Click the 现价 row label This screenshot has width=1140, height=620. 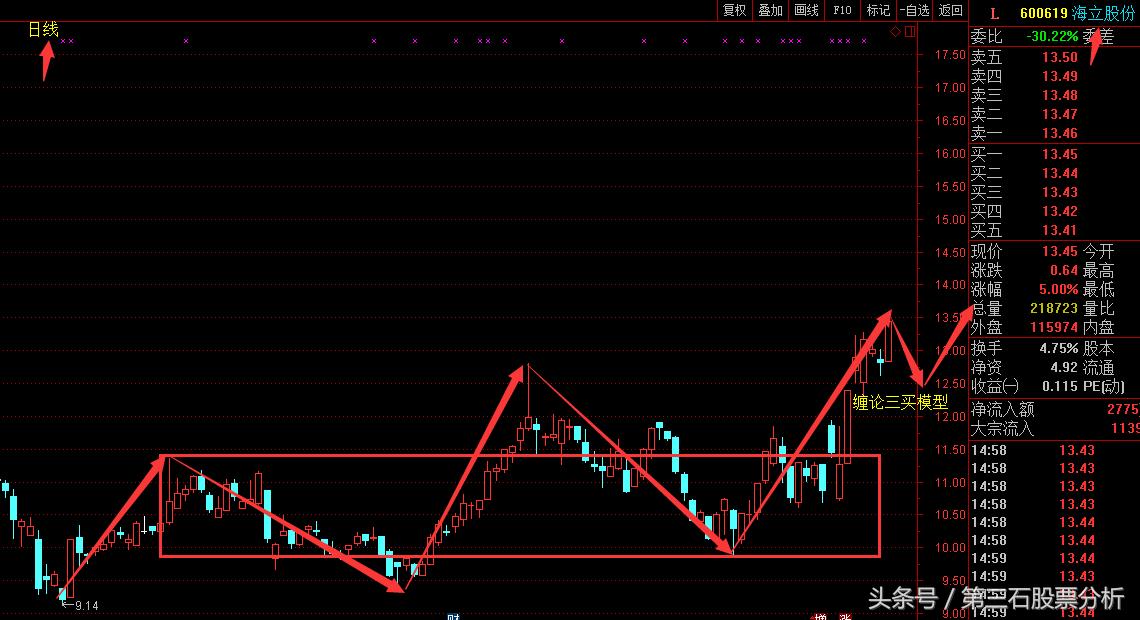[x=987, y=251]
